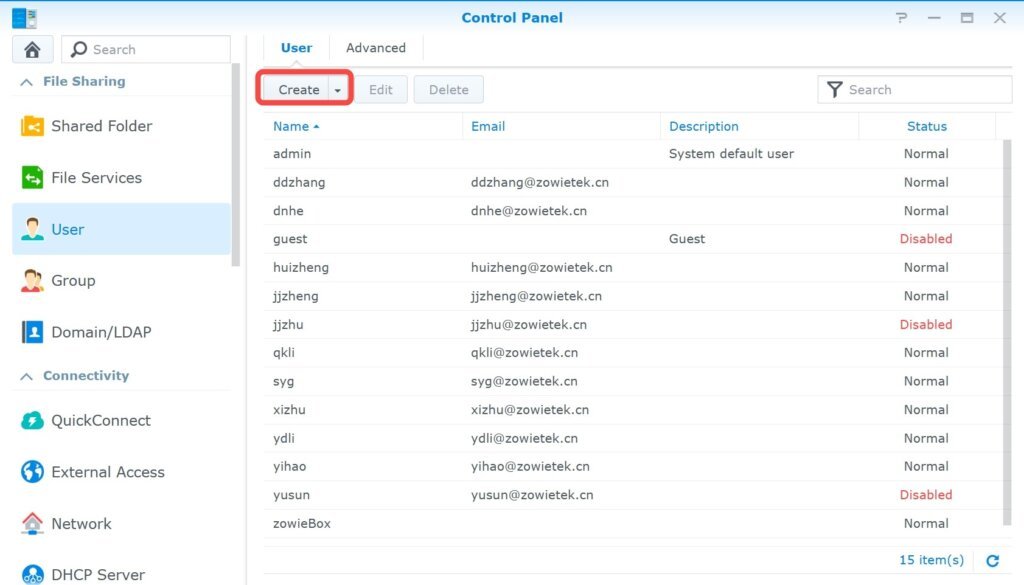Open Network settings

click(81, 524)
